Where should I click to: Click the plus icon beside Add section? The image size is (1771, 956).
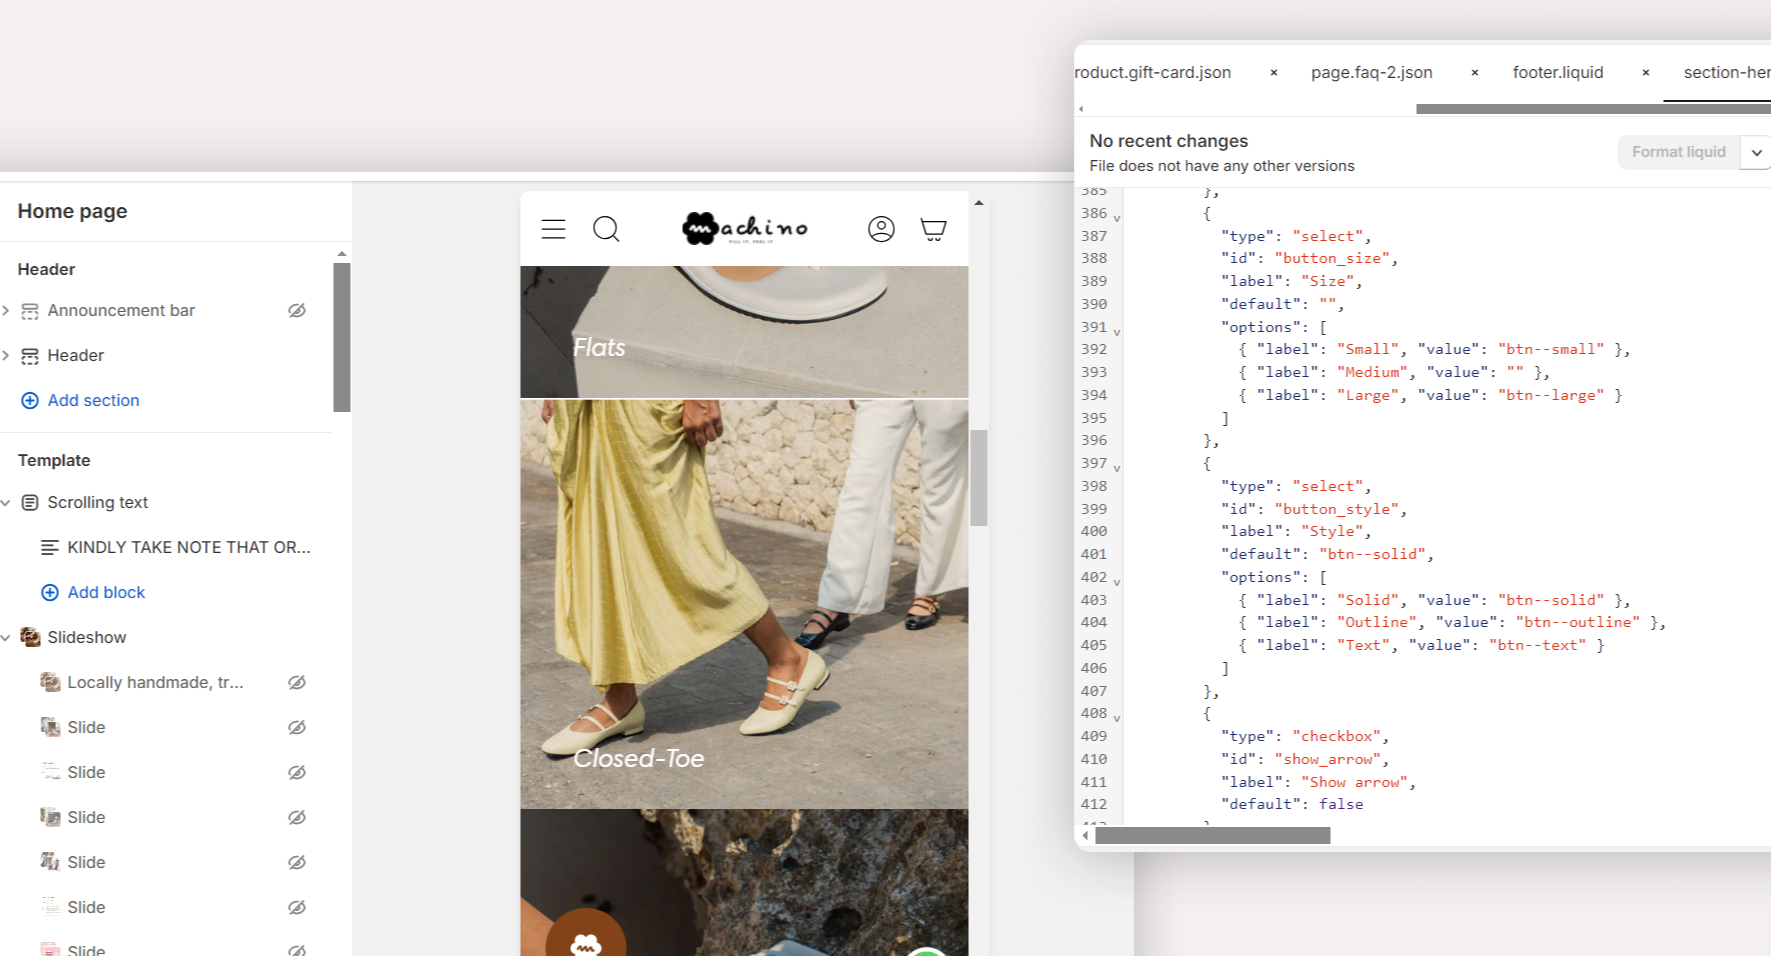click(30, 400)
